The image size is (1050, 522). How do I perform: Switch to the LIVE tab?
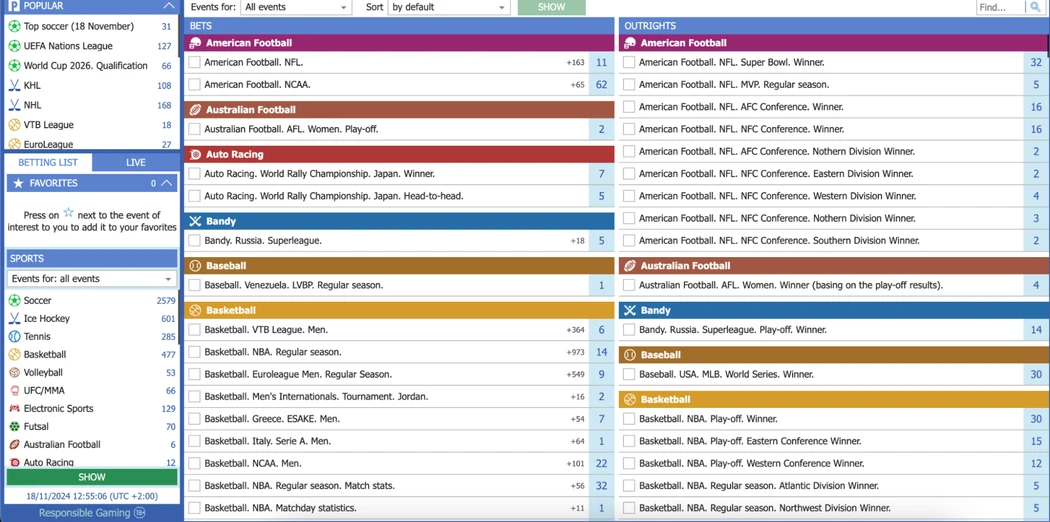[x=135, y=162]
